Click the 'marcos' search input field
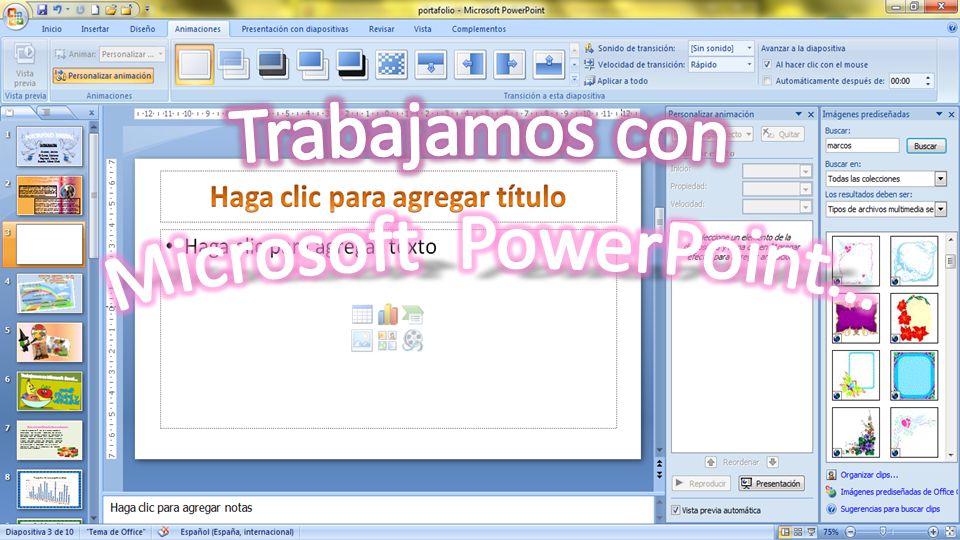The height and width of the screenshot is (540, 960). (x=862, y=146)
